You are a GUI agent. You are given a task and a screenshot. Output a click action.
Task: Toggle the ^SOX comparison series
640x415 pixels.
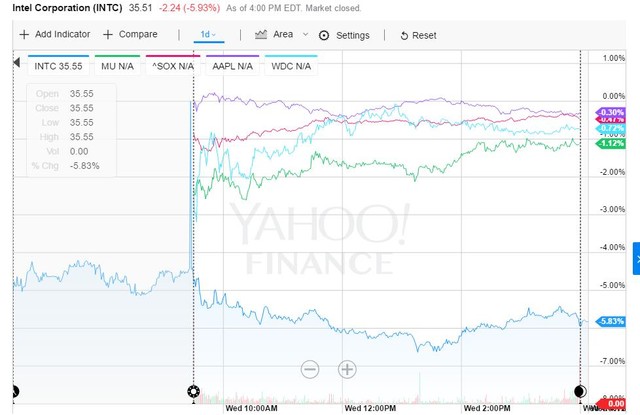click(170, 66)
